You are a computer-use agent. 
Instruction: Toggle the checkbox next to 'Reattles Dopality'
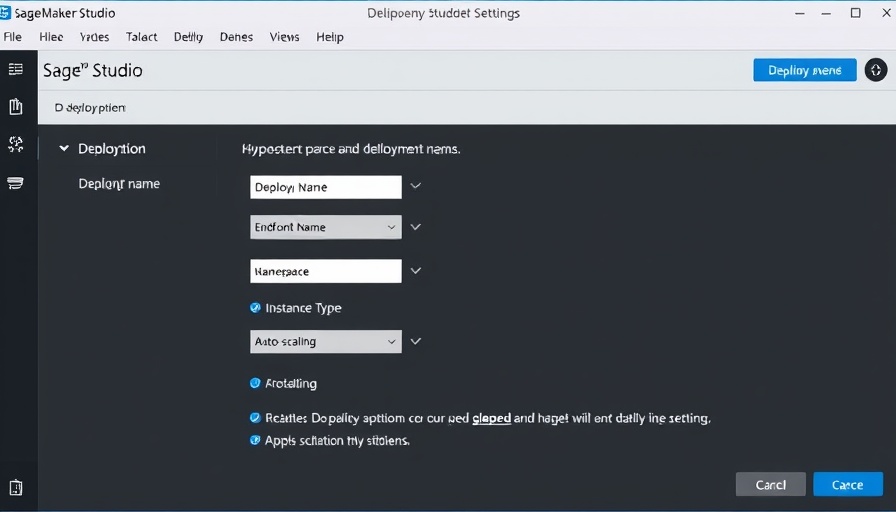pyautogui.click(x=255, y=418)
